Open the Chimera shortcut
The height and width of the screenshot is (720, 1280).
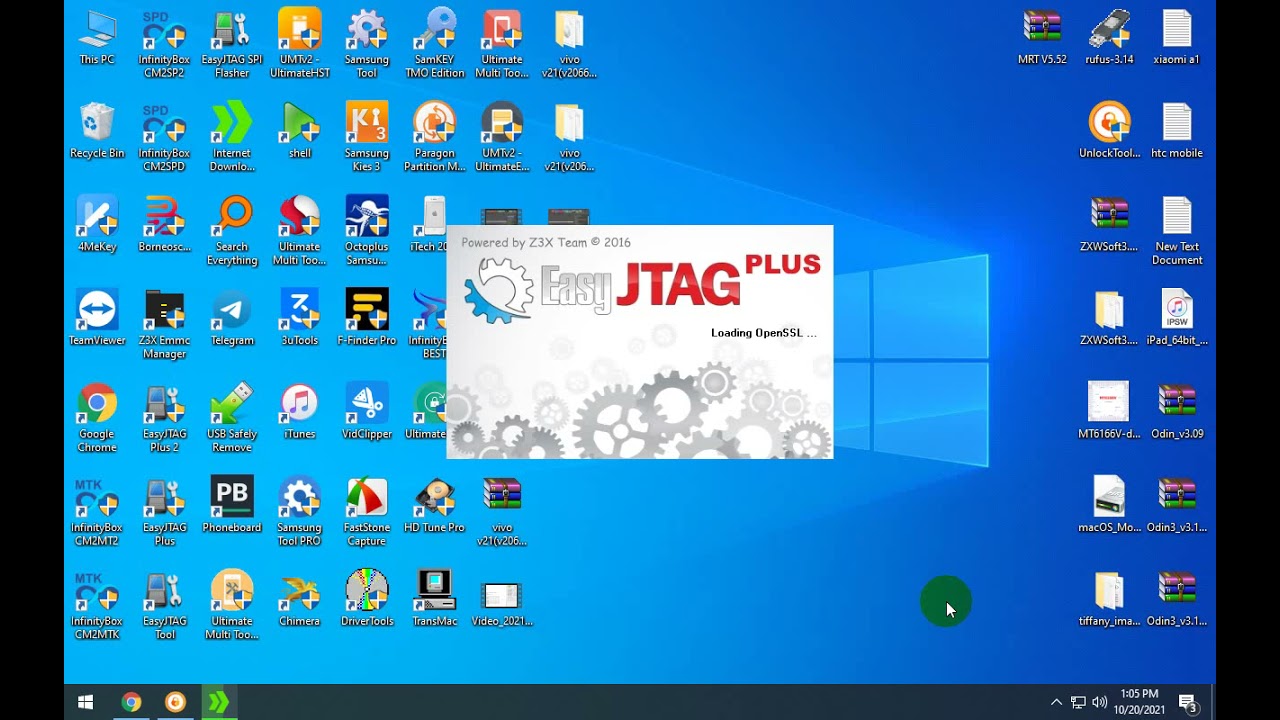click(x=299, y=599)
